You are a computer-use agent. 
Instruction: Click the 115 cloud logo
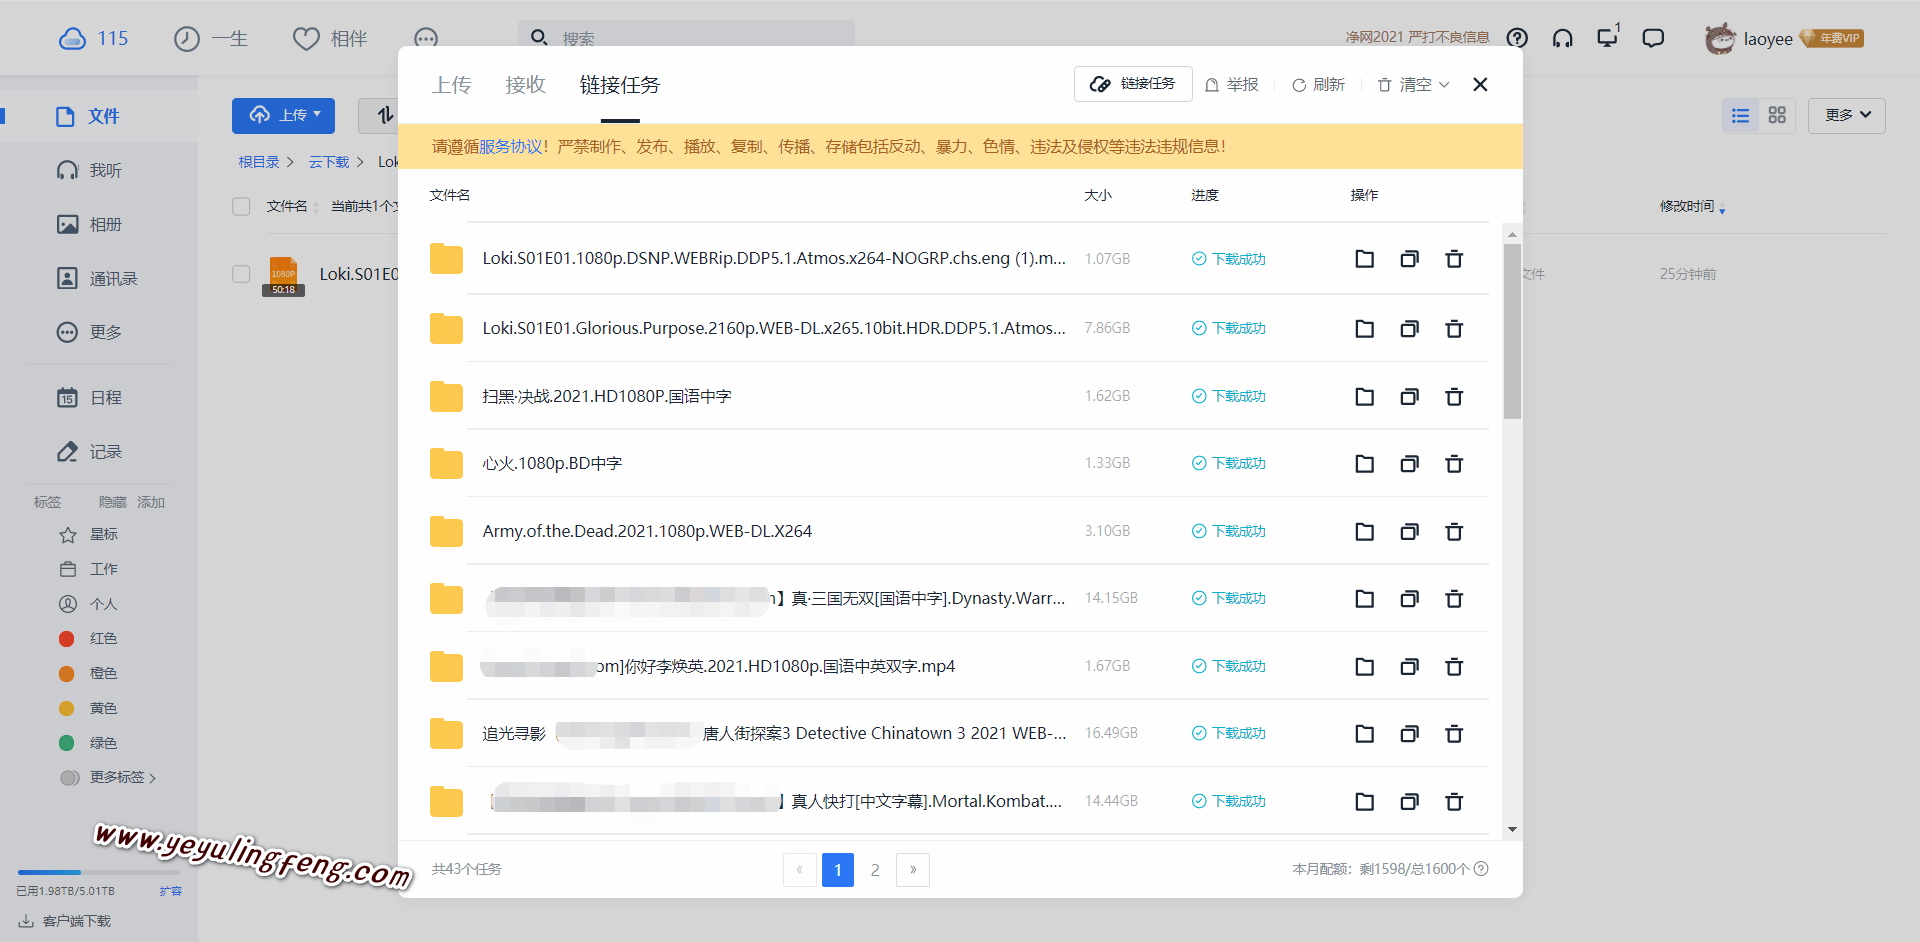(93, 38)
